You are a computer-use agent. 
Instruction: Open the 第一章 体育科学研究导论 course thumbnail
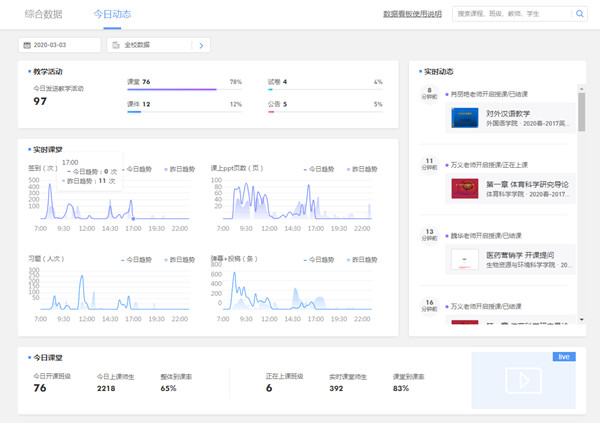(x=465, y=188)
